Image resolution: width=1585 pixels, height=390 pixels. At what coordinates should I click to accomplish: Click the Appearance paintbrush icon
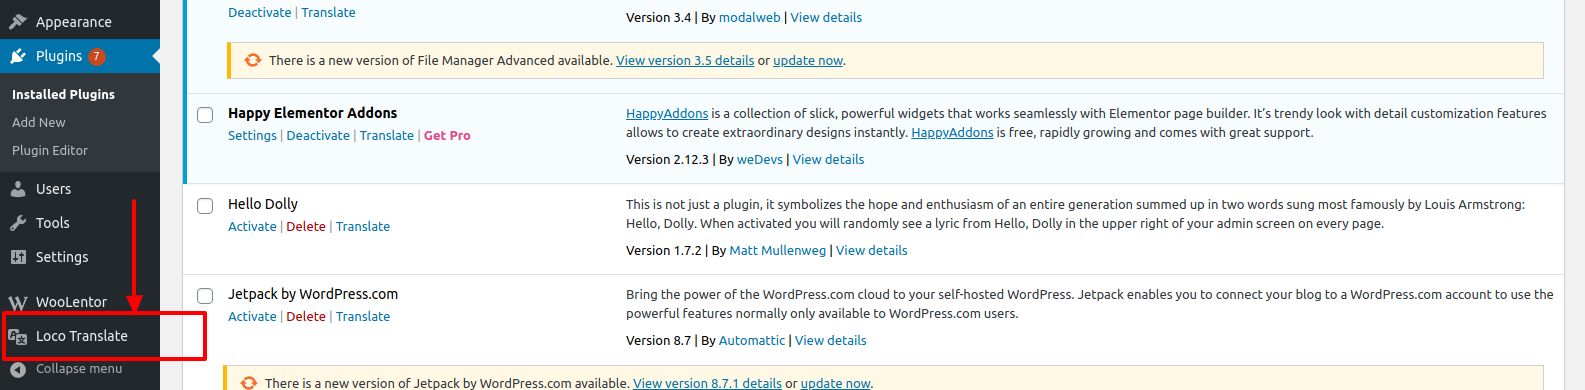[18, 21]
